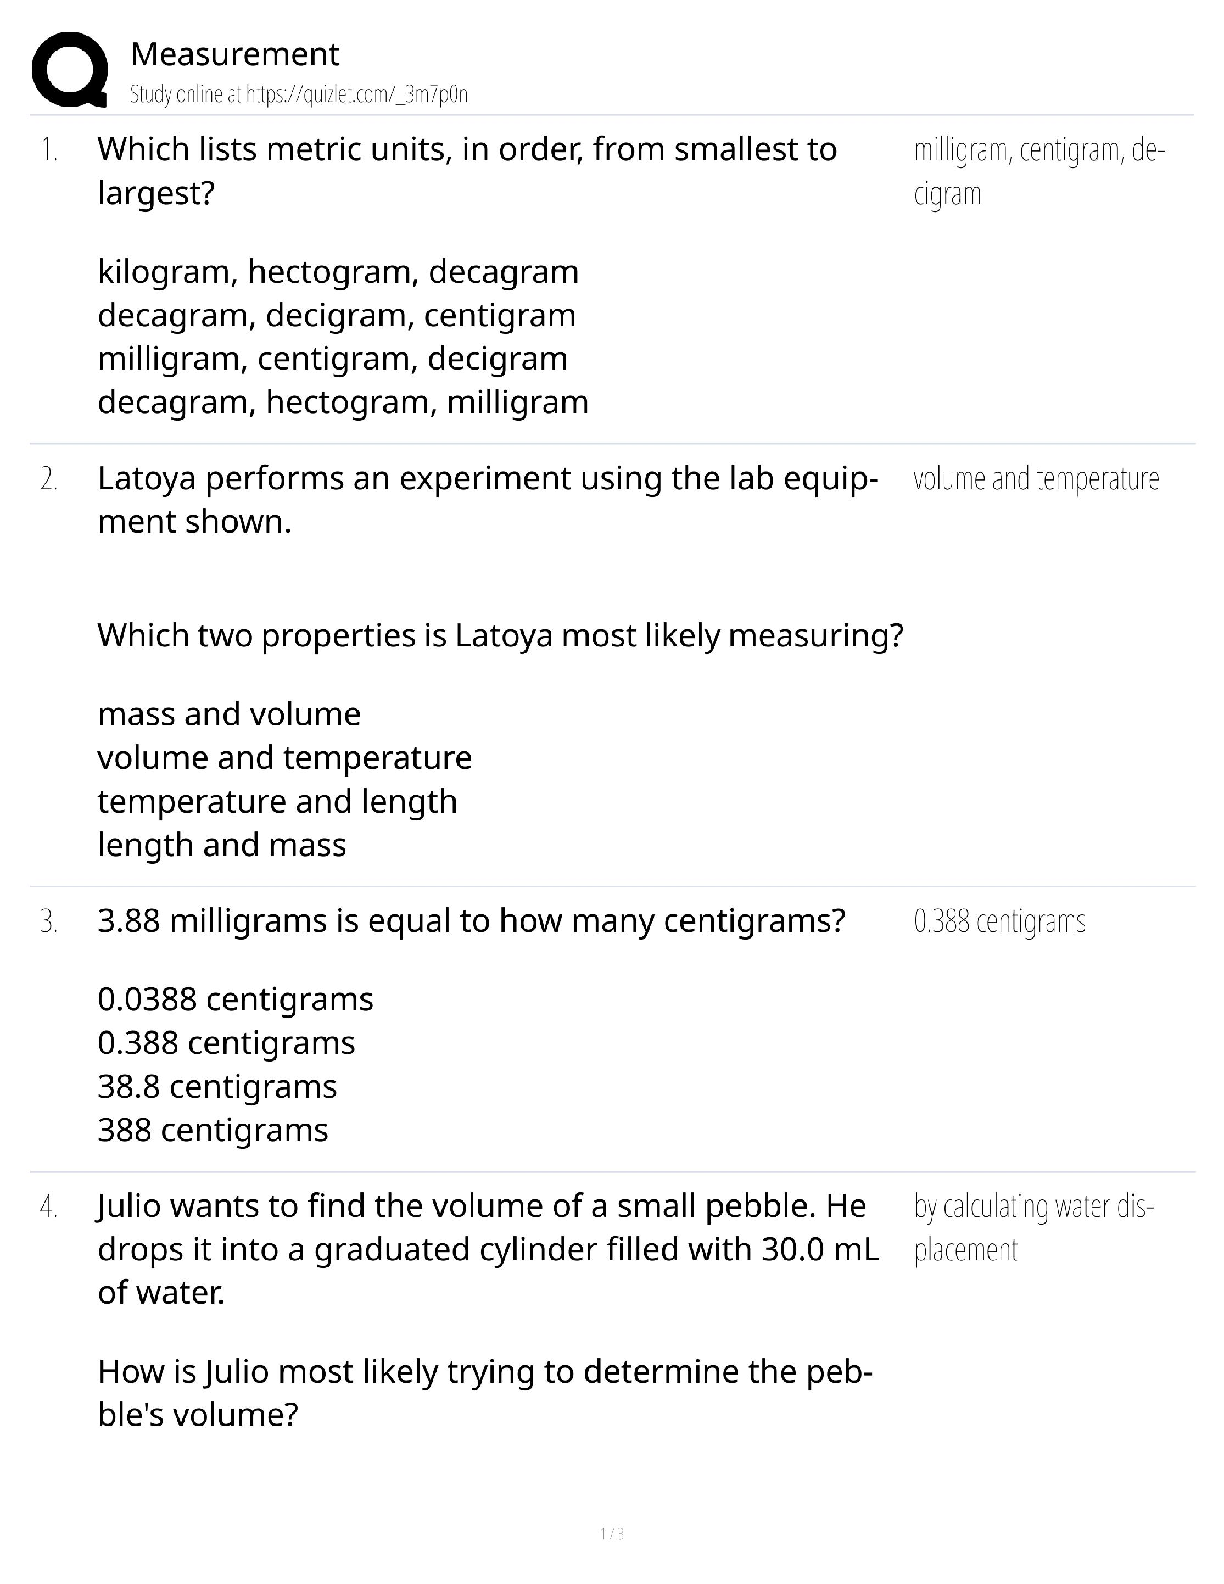Click the page number indicator at bottom
This screenshot has width=1224, height=1584.
(x=611, y=1533)
